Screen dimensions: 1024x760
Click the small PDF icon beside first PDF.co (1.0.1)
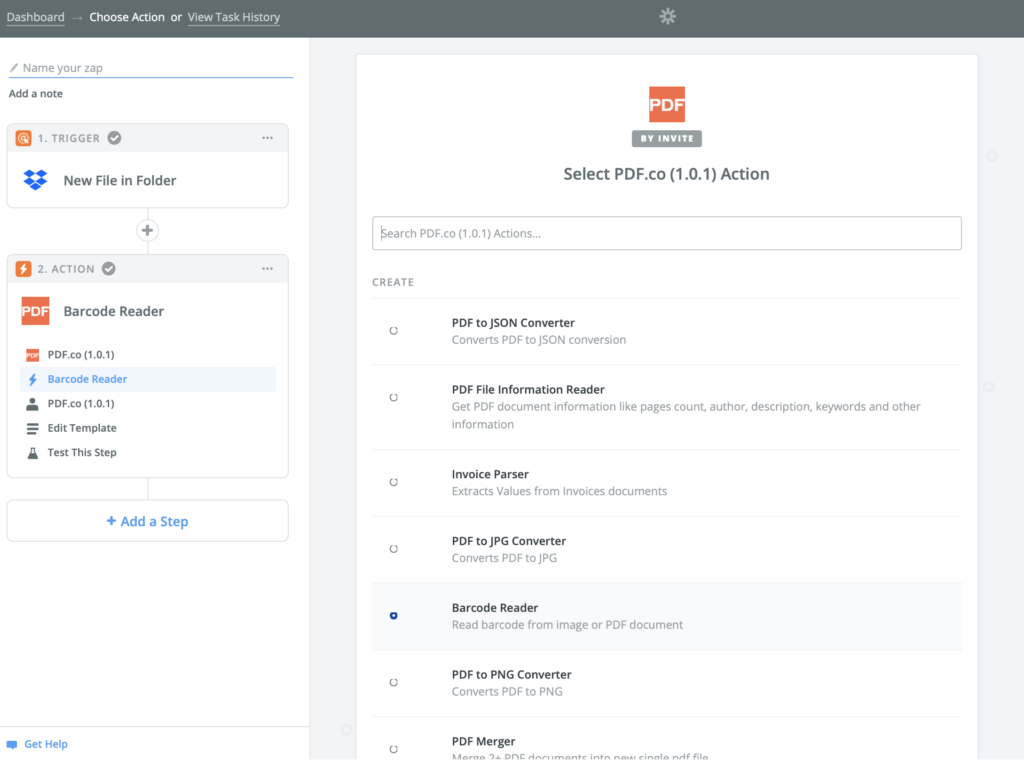tap(32, 355)
